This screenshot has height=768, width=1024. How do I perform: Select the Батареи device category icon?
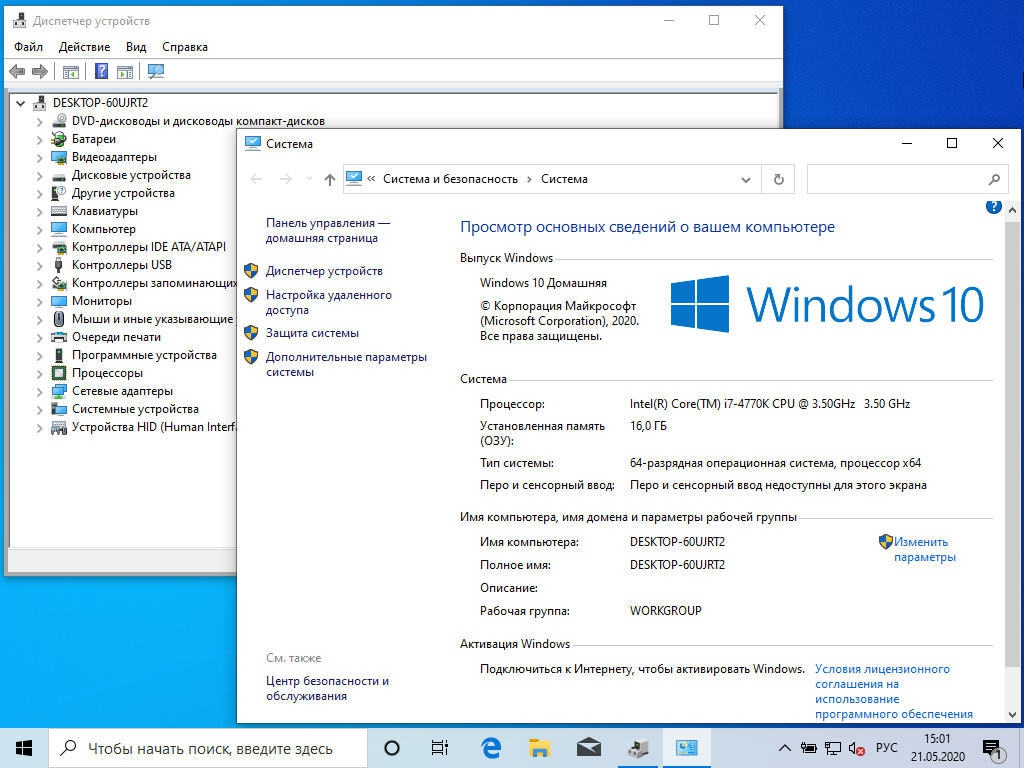click(x=59, y=139)
